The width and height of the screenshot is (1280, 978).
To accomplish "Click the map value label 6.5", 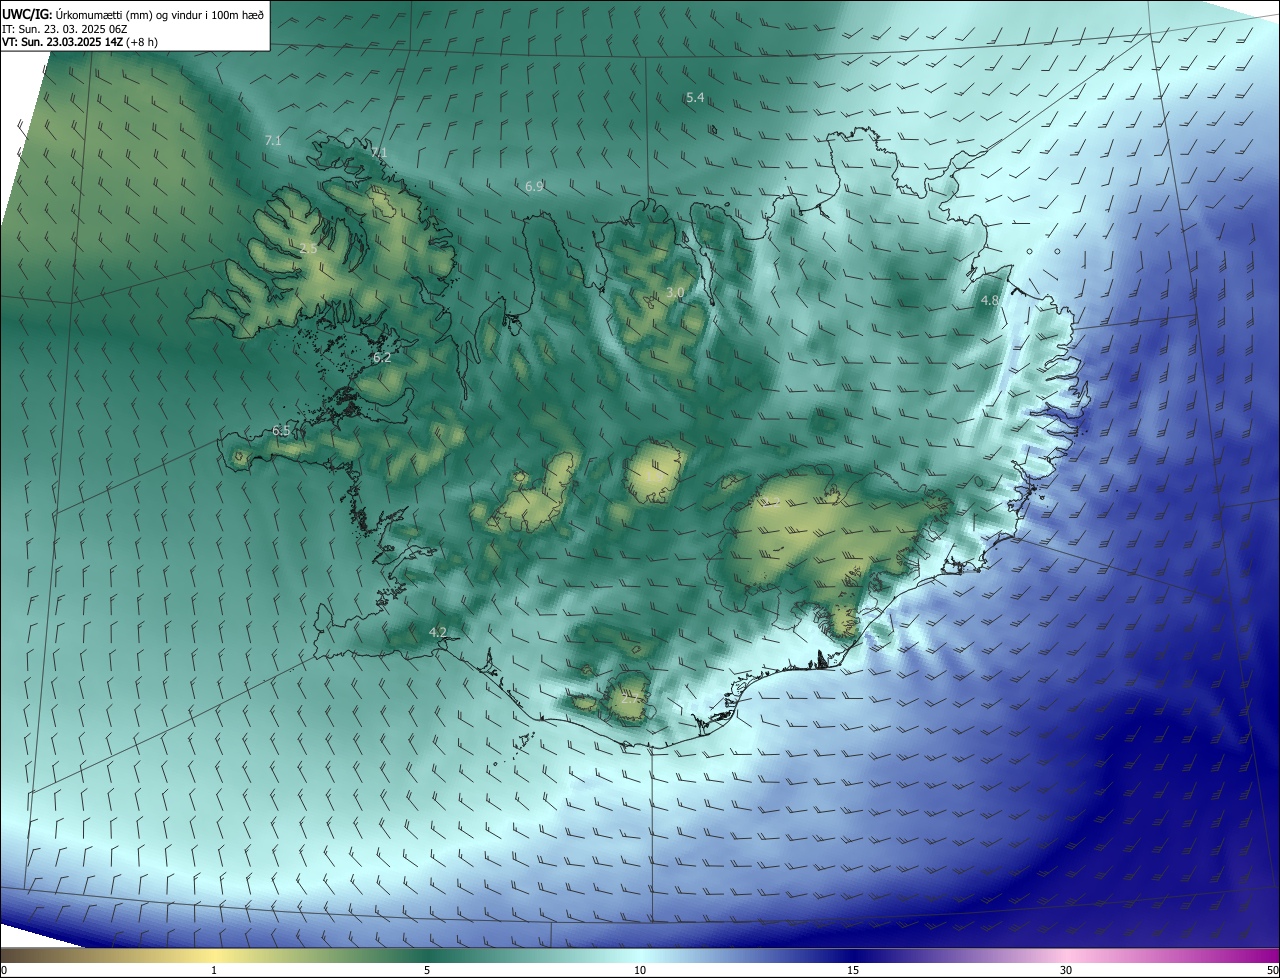I will (281, 430).
